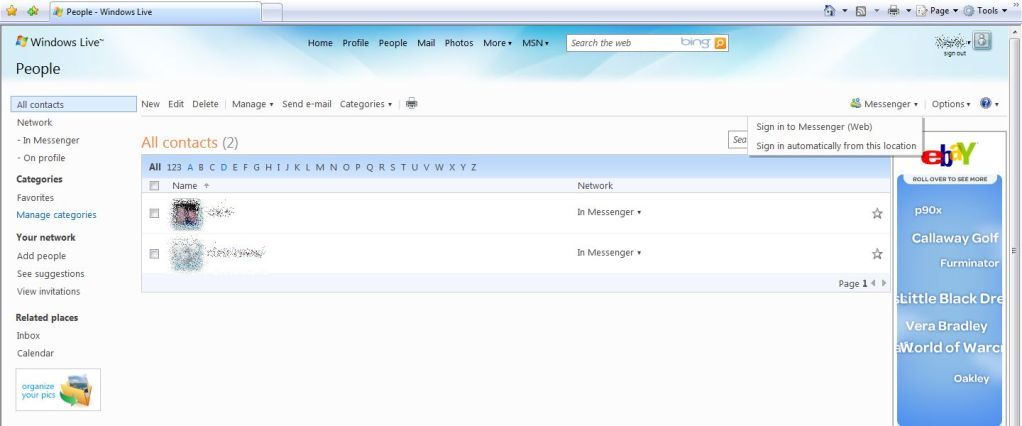Click the browser home icon
1022x426 pixels.
829,10
